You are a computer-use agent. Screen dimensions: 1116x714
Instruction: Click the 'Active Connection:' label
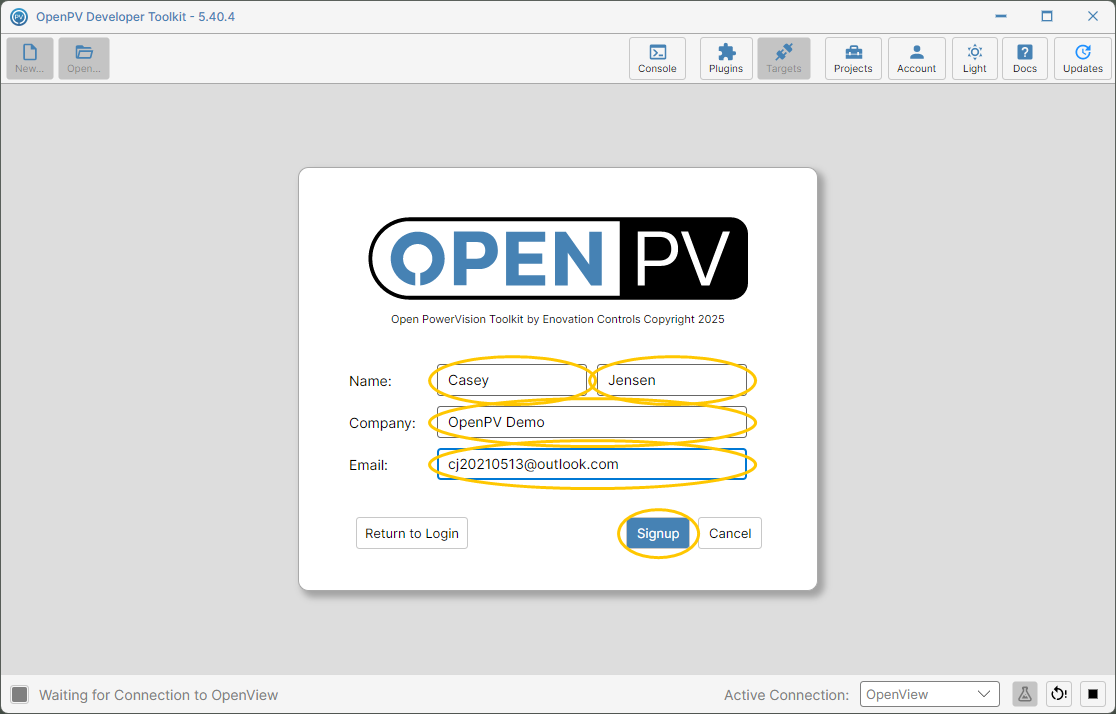pyautogui.click(x=786, y=695)
